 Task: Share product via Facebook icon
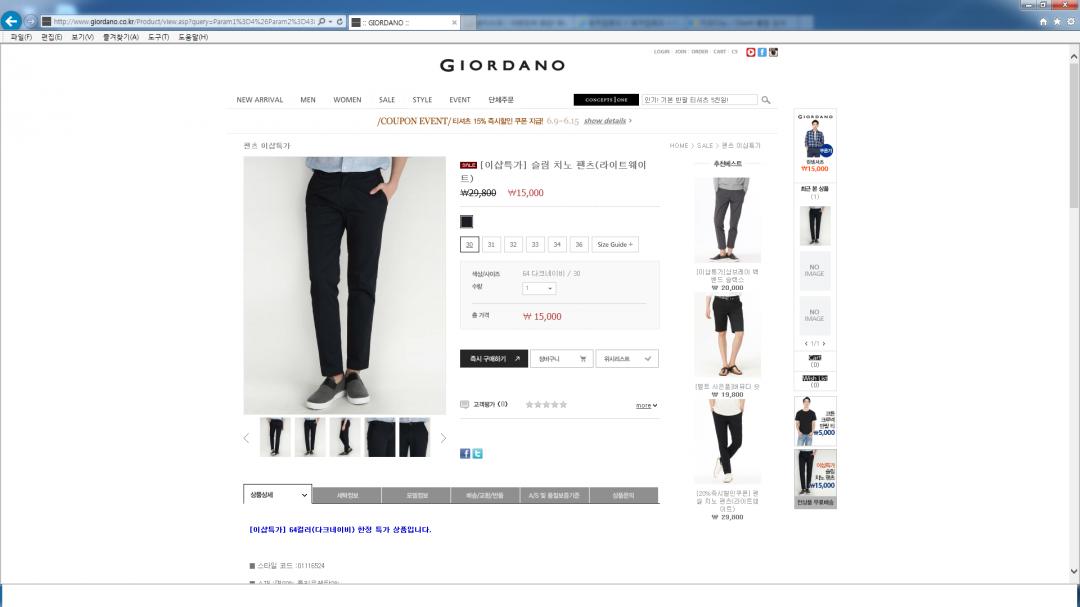[465, 453]
